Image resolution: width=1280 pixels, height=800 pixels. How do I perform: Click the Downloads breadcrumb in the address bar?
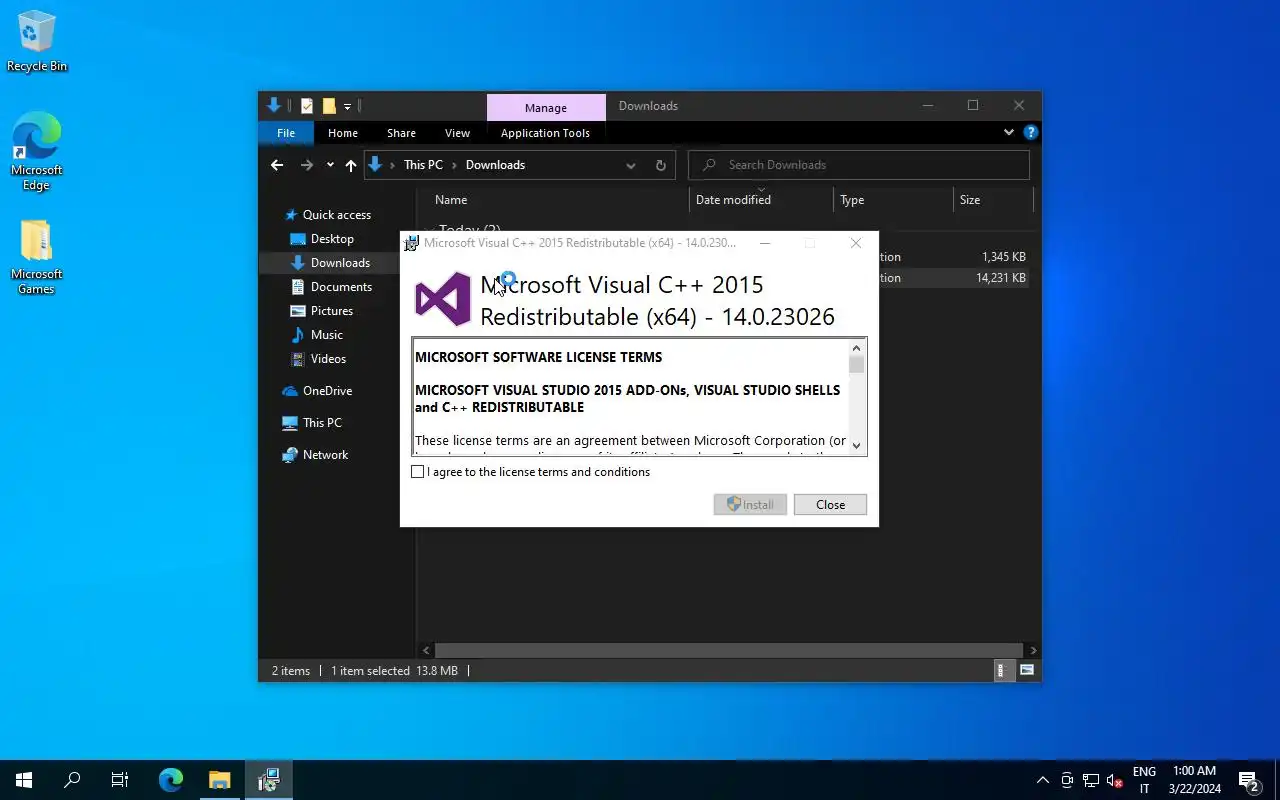tap(495, 165)
